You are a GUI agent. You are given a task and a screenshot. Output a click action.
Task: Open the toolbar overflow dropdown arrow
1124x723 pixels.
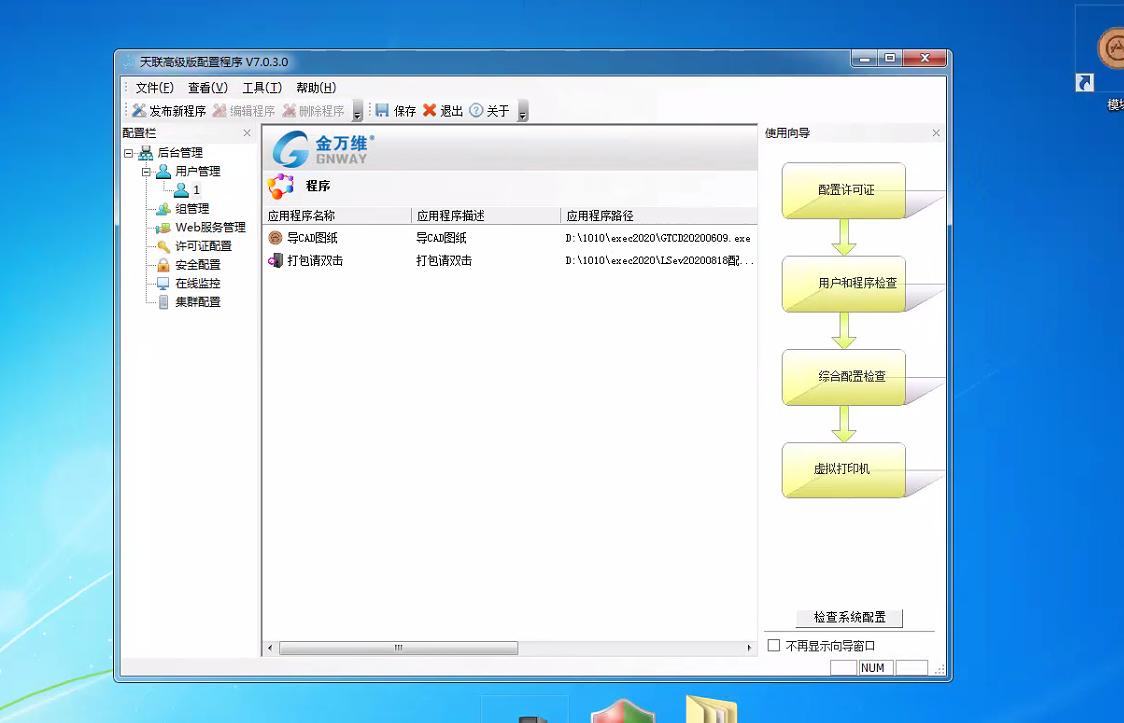pos(523,115)
